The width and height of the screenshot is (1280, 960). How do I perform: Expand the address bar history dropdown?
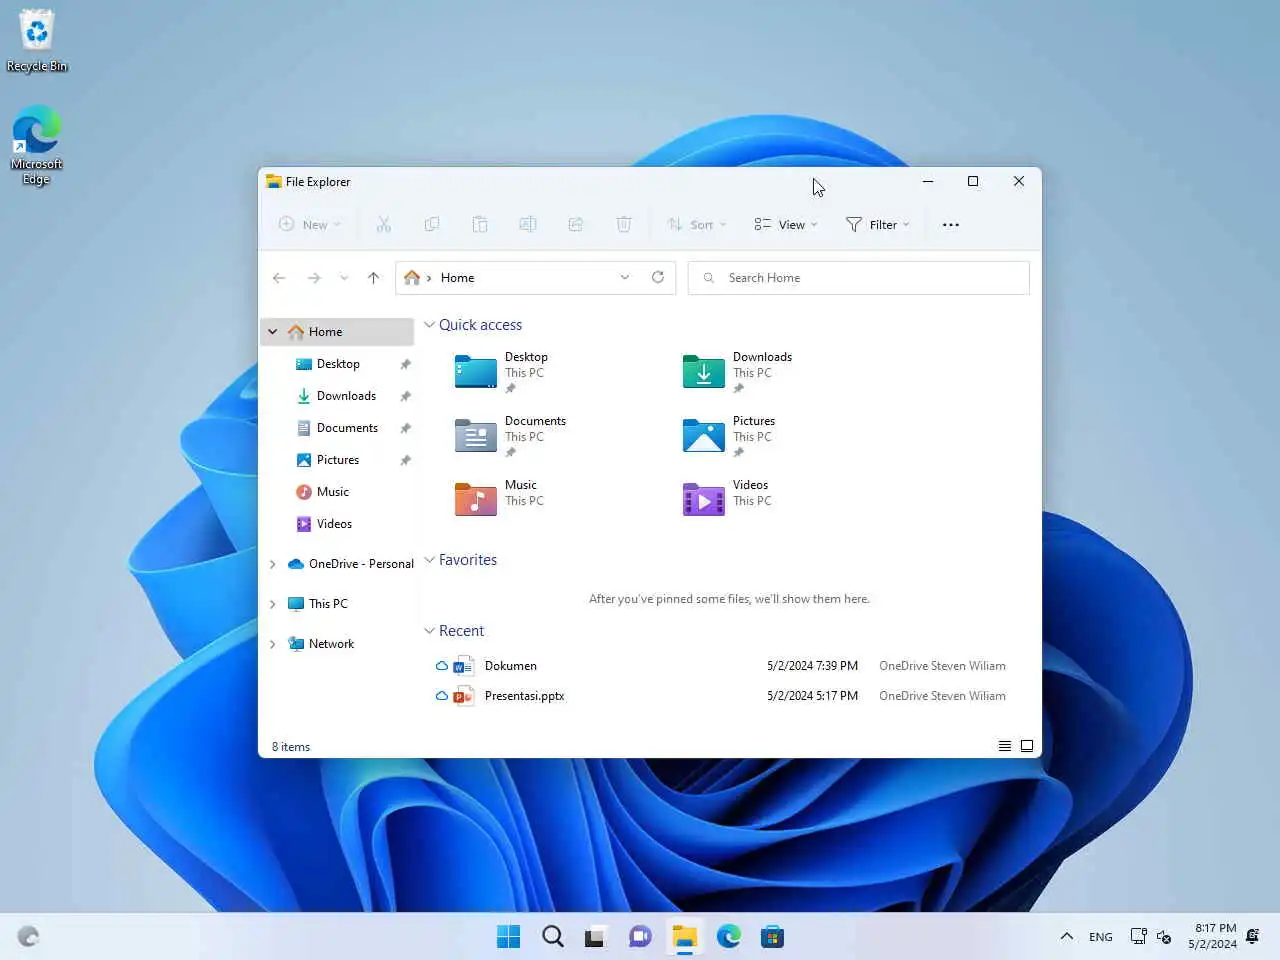pos(625,277)
